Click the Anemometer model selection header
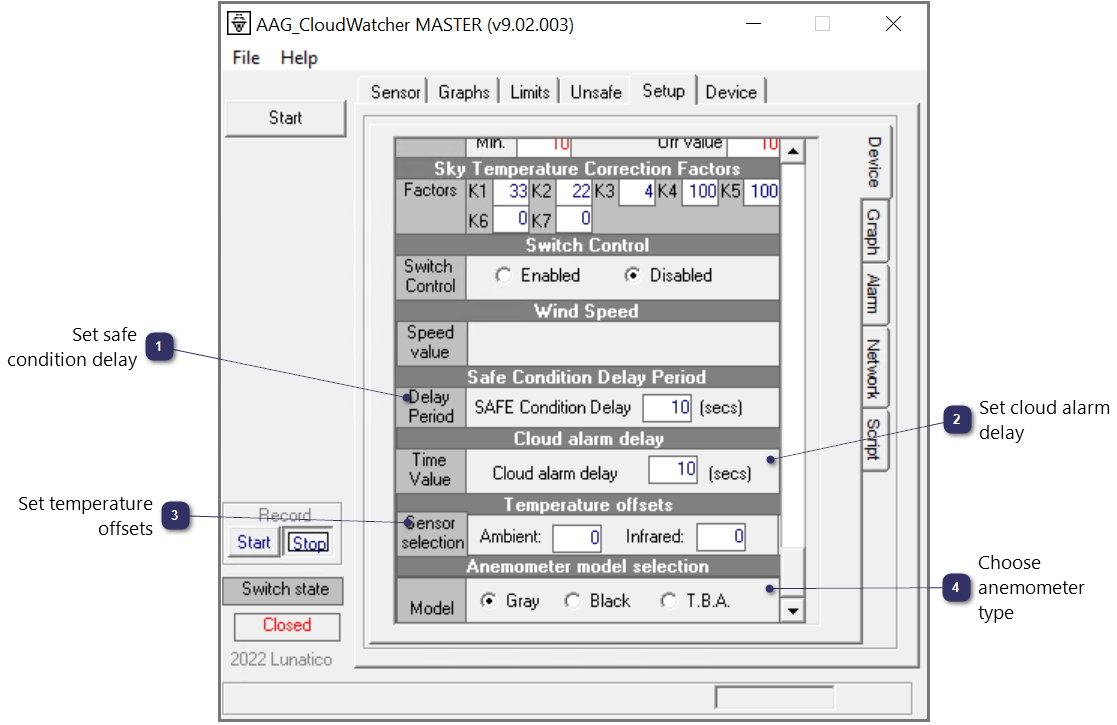This screenshot has width=1117, height=725. point(587,566)
